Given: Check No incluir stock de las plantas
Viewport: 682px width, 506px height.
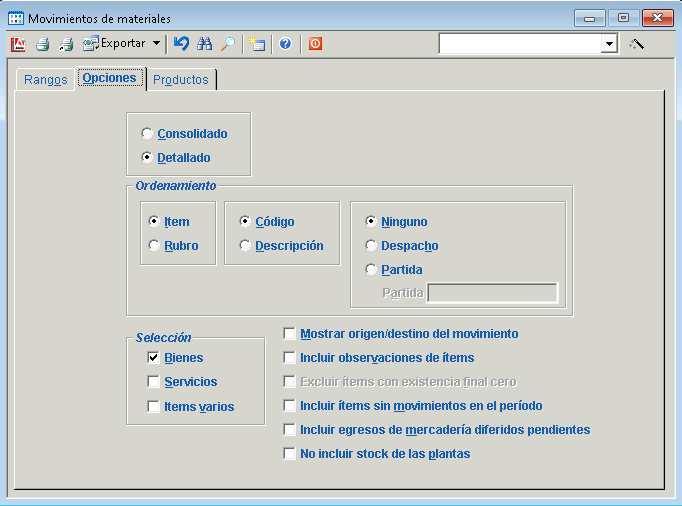Looking at the screenshot, I should click(x=290, y=454).
